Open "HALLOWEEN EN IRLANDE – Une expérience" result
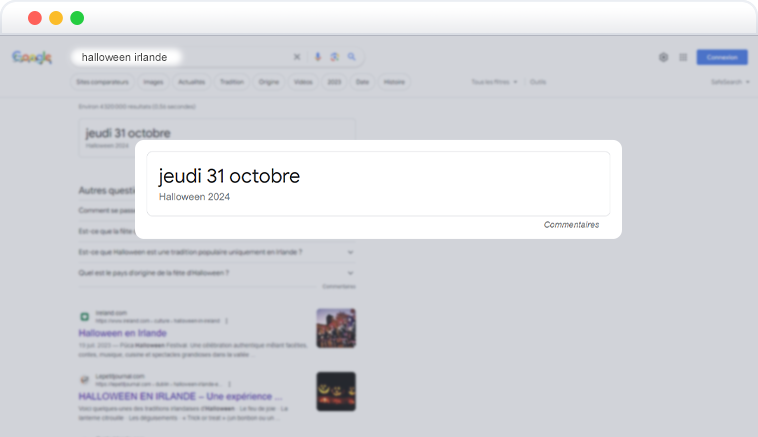The height and width of the screenshot is (437, 758). pyautogui.click(x=180, y=396)
